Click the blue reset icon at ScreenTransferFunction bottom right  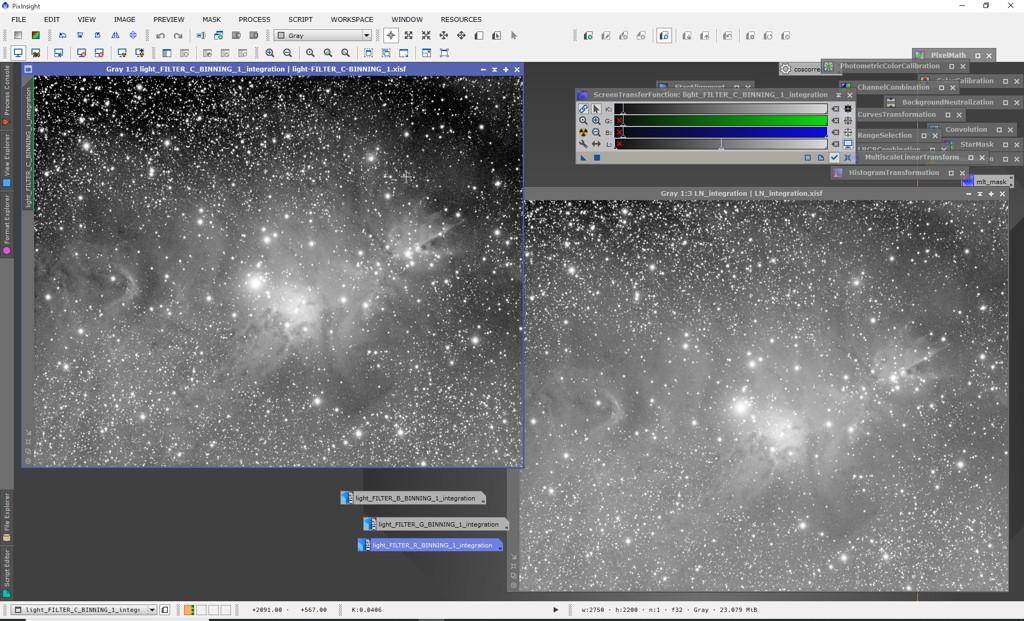(x=848, y=158)
